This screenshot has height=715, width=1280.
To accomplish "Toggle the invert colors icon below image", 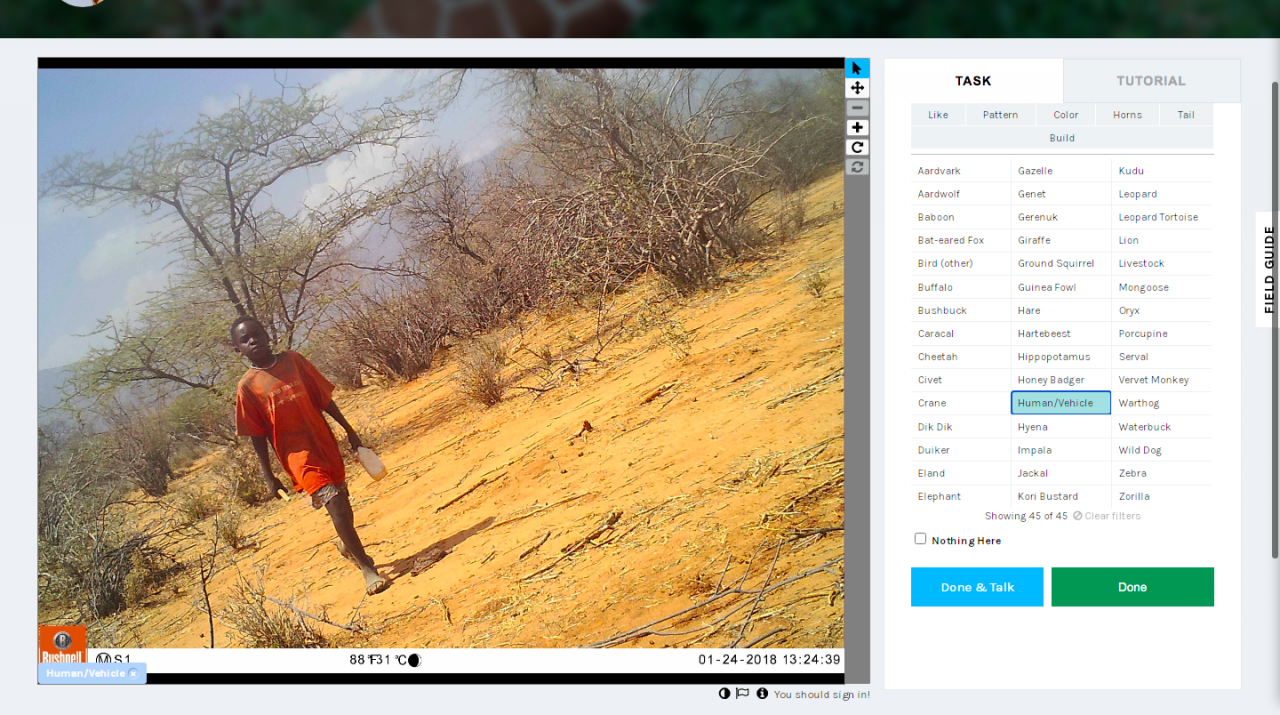I will 724,694.
